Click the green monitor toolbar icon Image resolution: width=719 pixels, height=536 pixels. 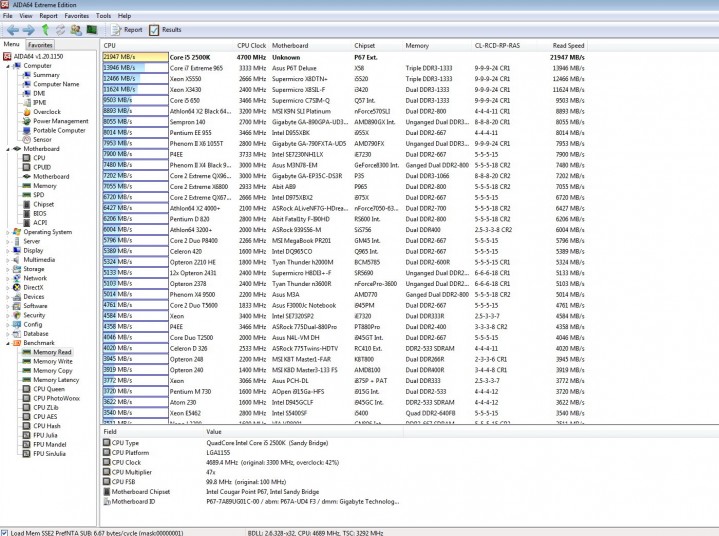[92, 30]
